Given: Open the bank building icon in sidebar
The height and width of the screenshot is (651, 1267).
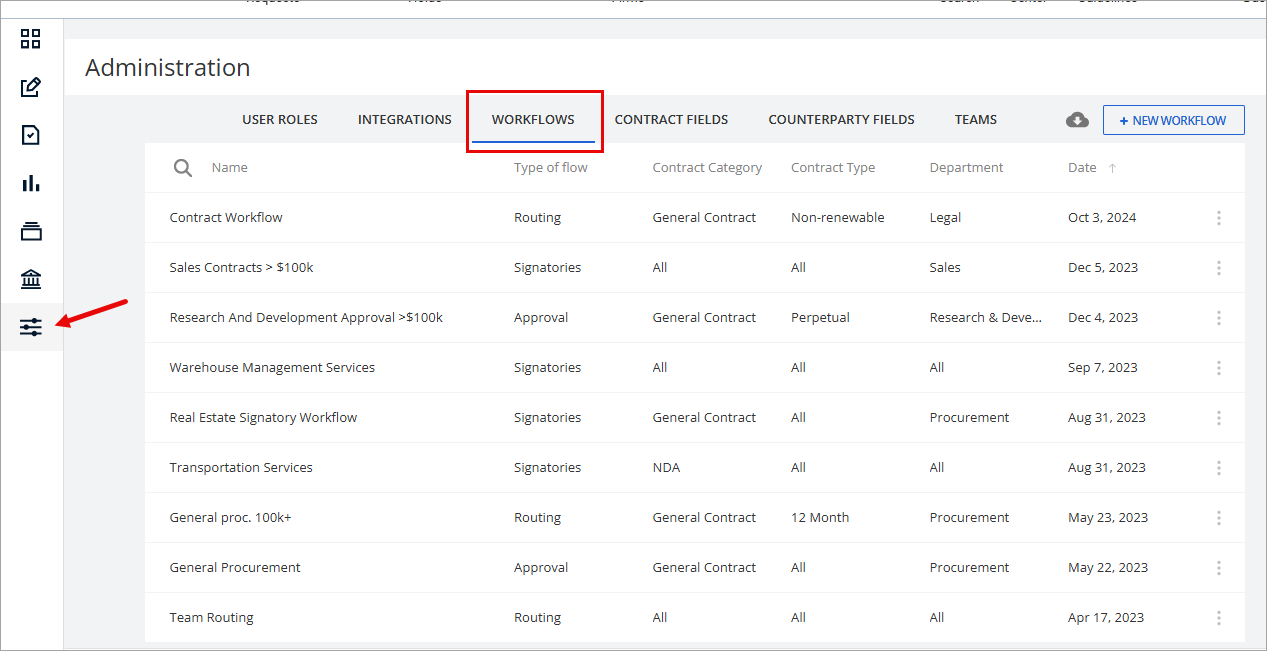Looking at the screenshot, I should pos(31,279).
